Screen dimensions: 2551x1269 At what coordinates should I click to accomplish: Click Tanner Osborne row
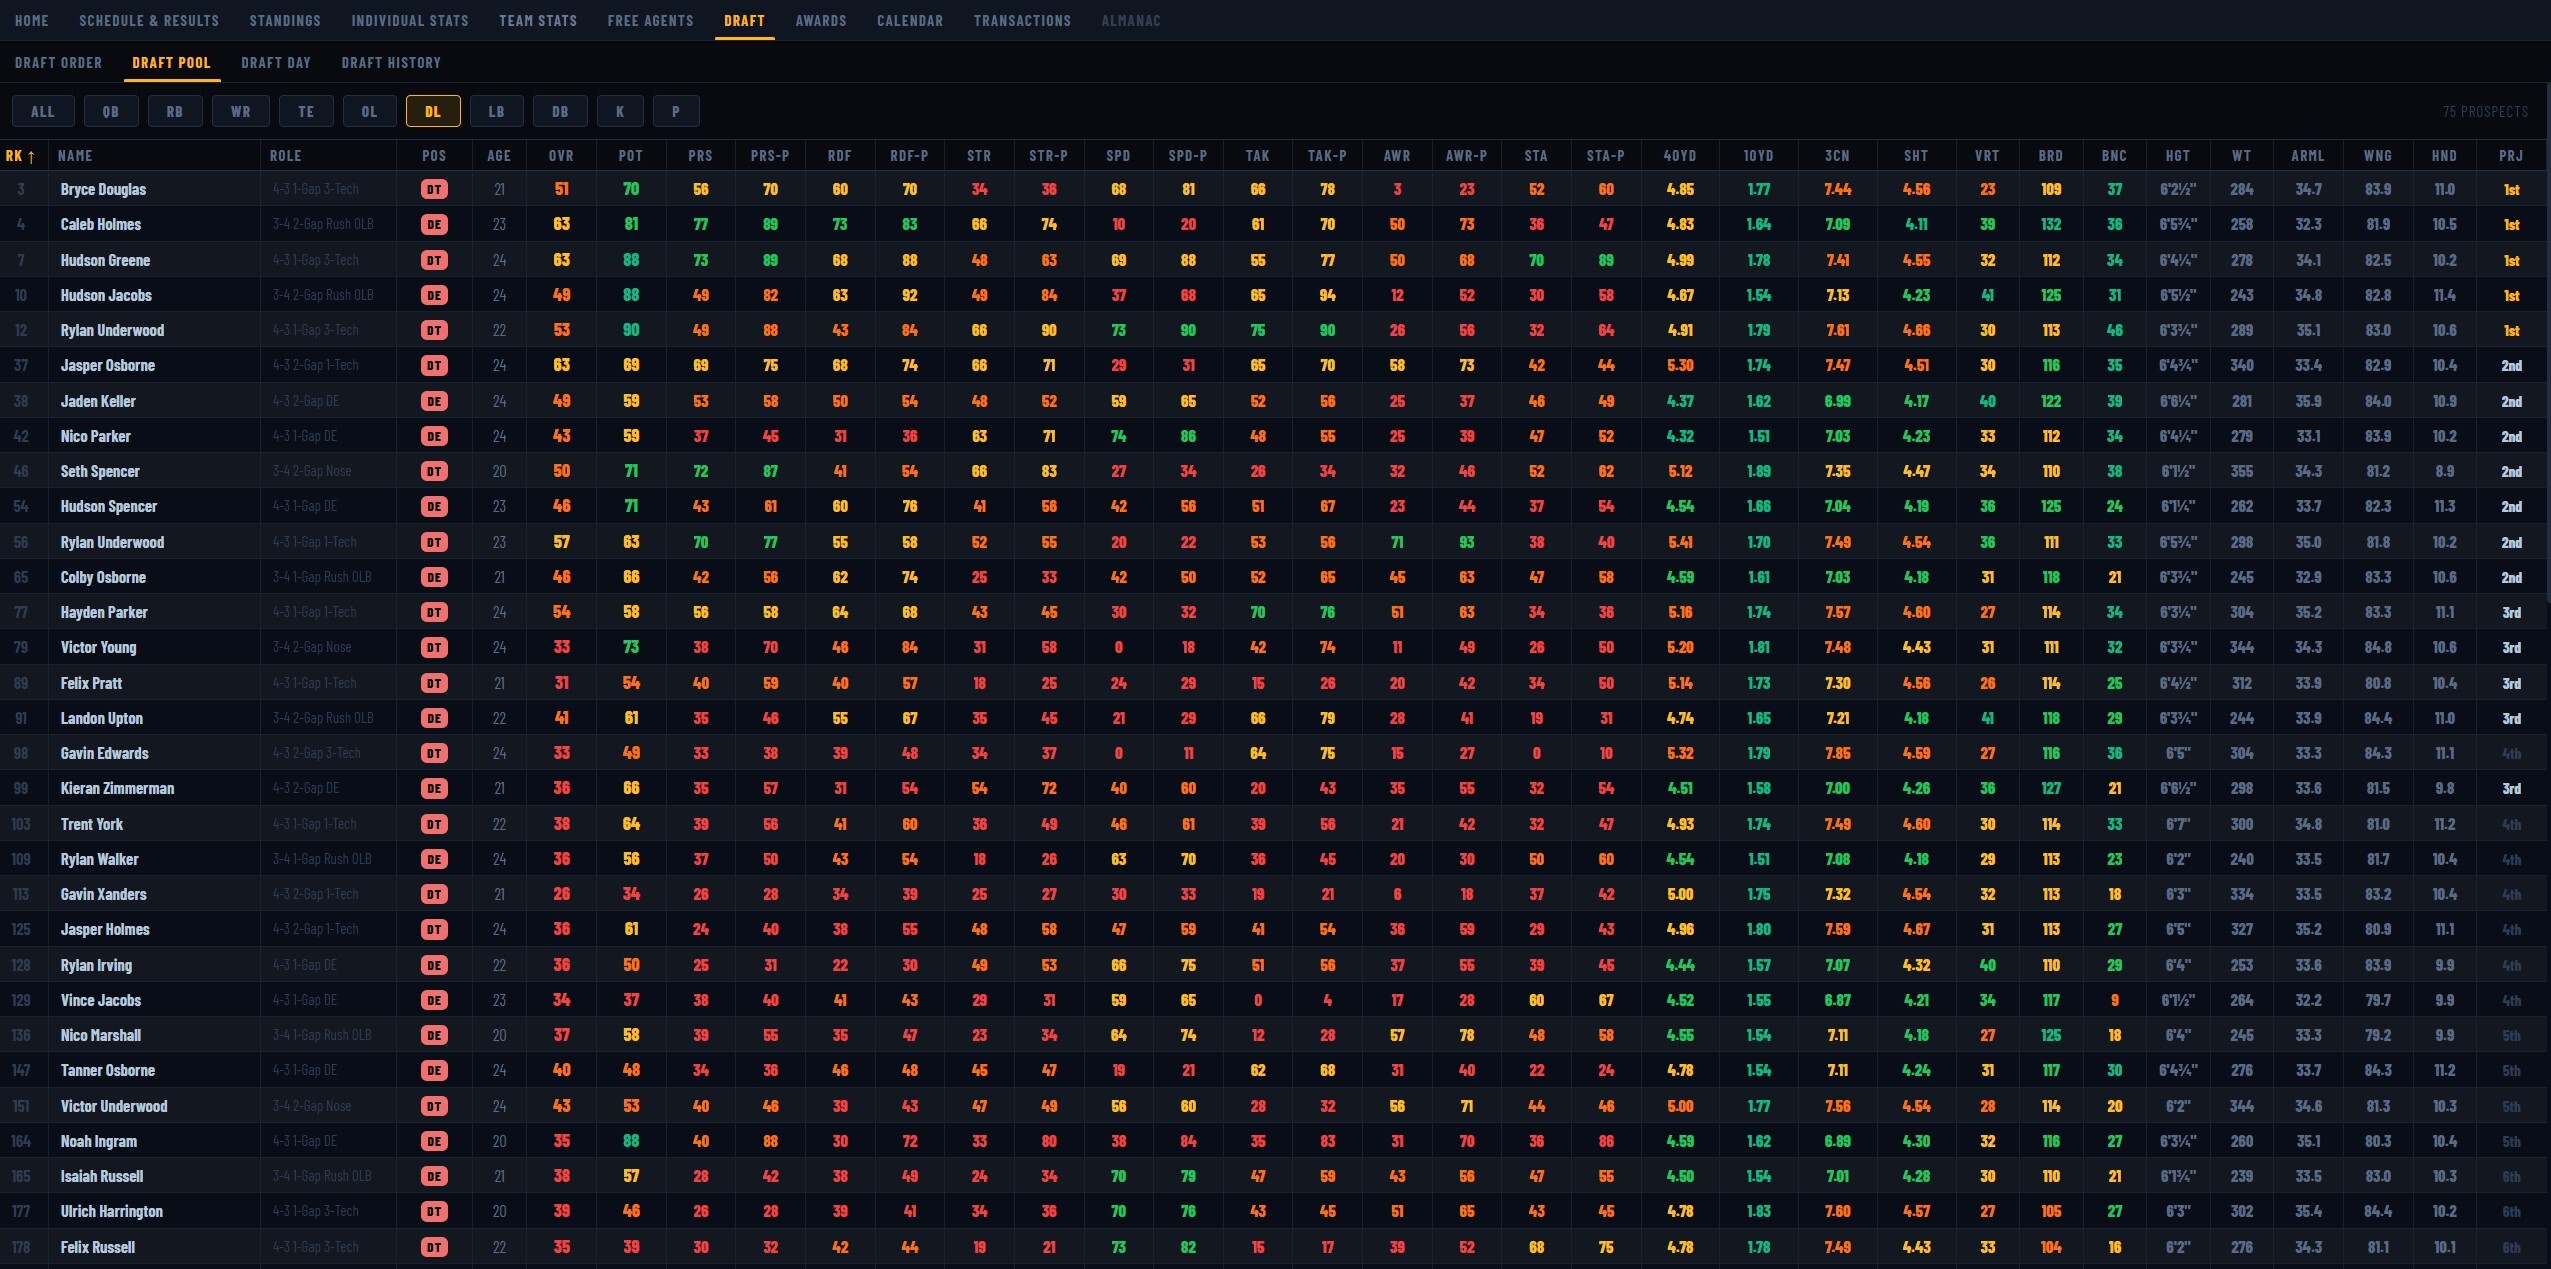coord(1275,1070)
